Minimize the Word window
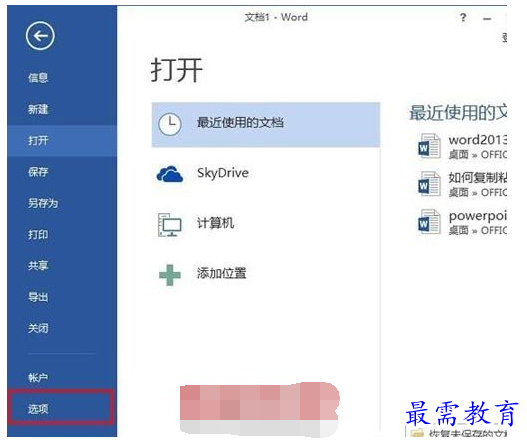Viewport: 527px width, 445px height. [x=487, y=18]
